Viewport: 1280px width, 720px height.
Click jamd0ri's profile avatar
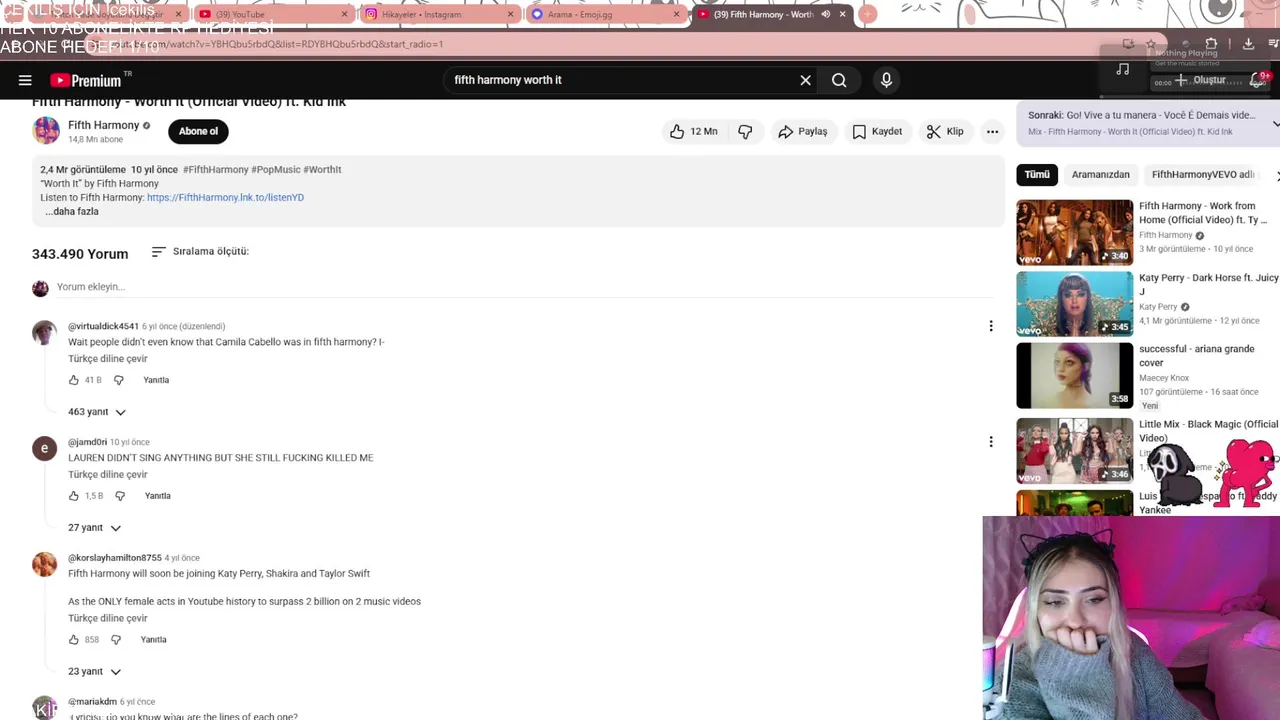click(44, 449)
